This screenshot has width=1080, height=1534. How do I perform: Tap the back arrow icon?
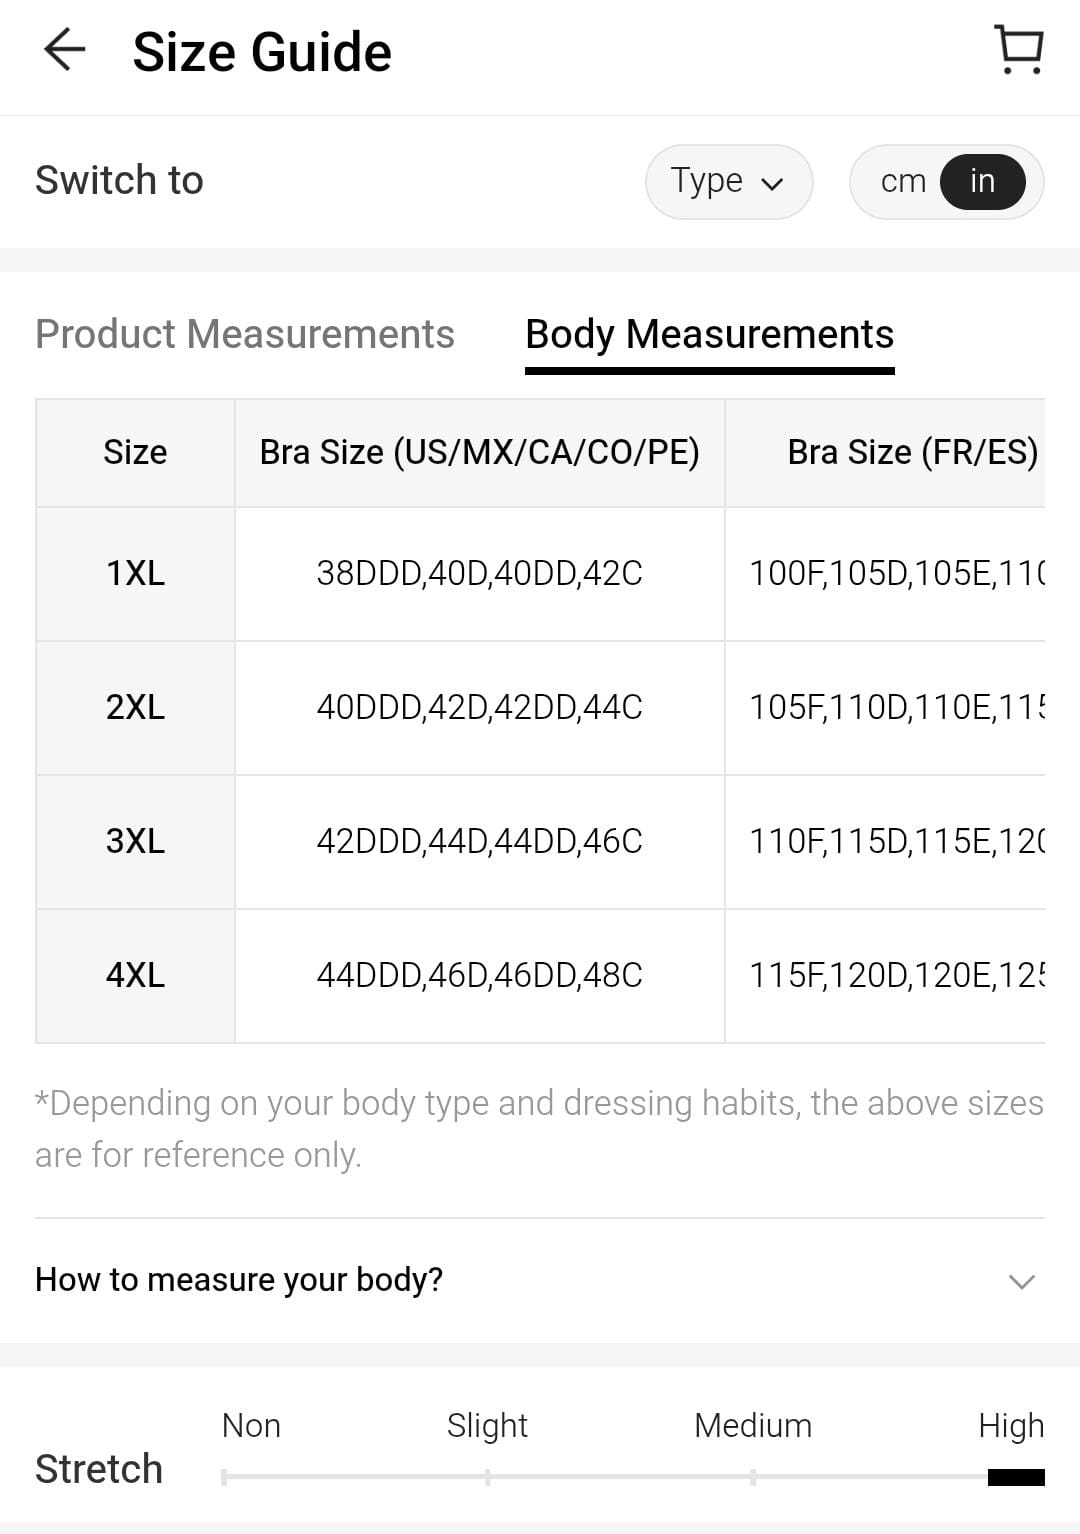click(65, 51)
